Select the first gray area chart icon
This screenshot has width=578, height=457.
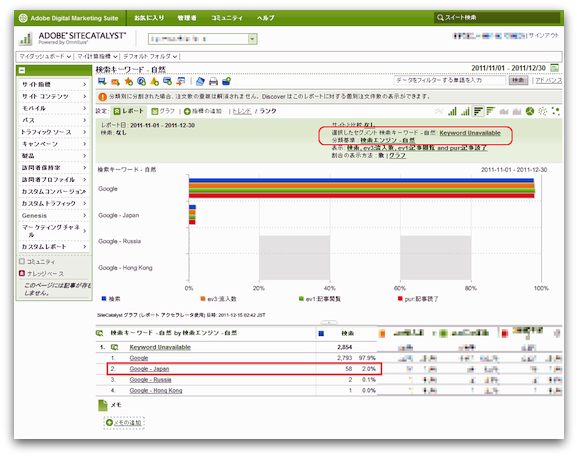504,111
